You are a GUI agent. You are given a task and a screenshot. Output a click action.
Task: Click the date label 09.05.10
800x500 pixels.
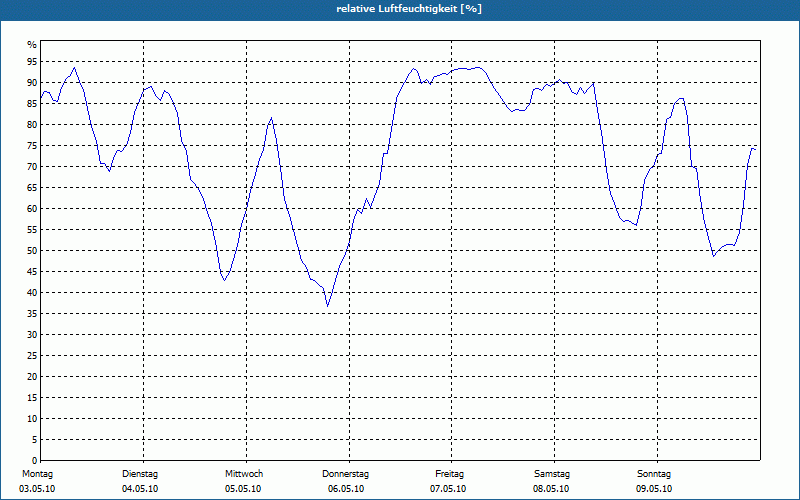(x=654, y=489)
